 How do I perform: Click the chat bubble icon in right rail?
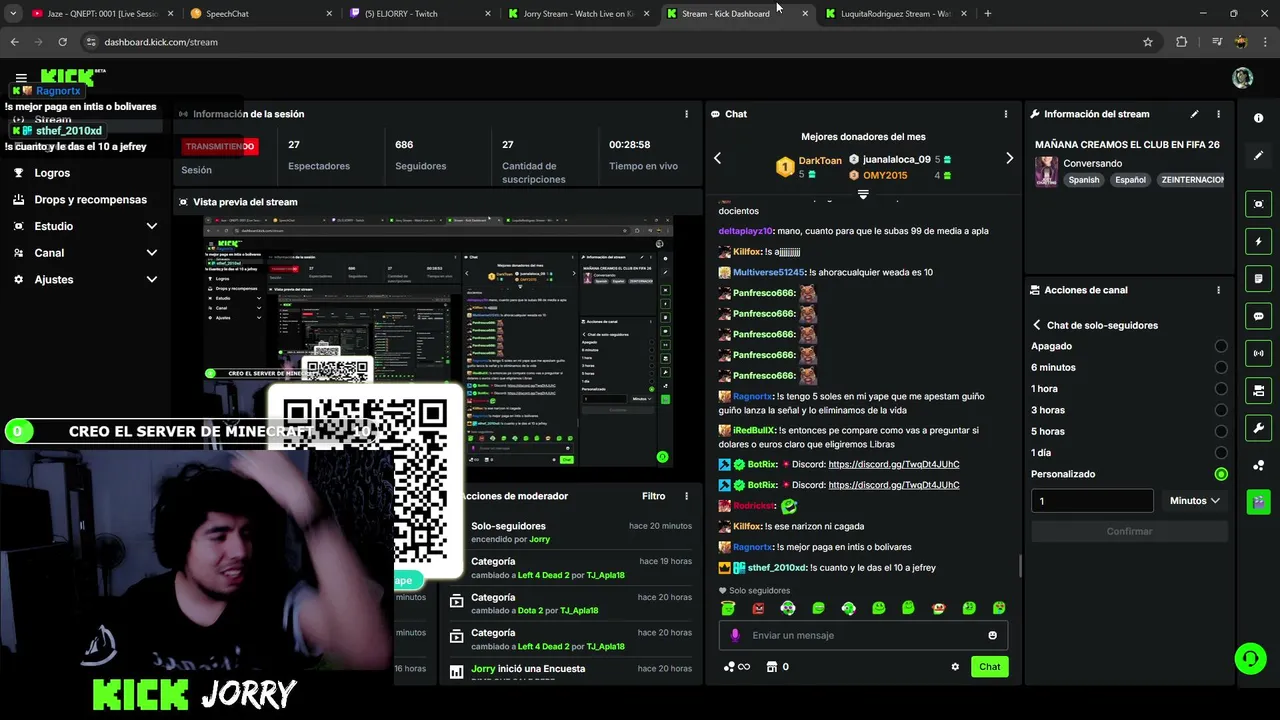tap(1258, 316)
